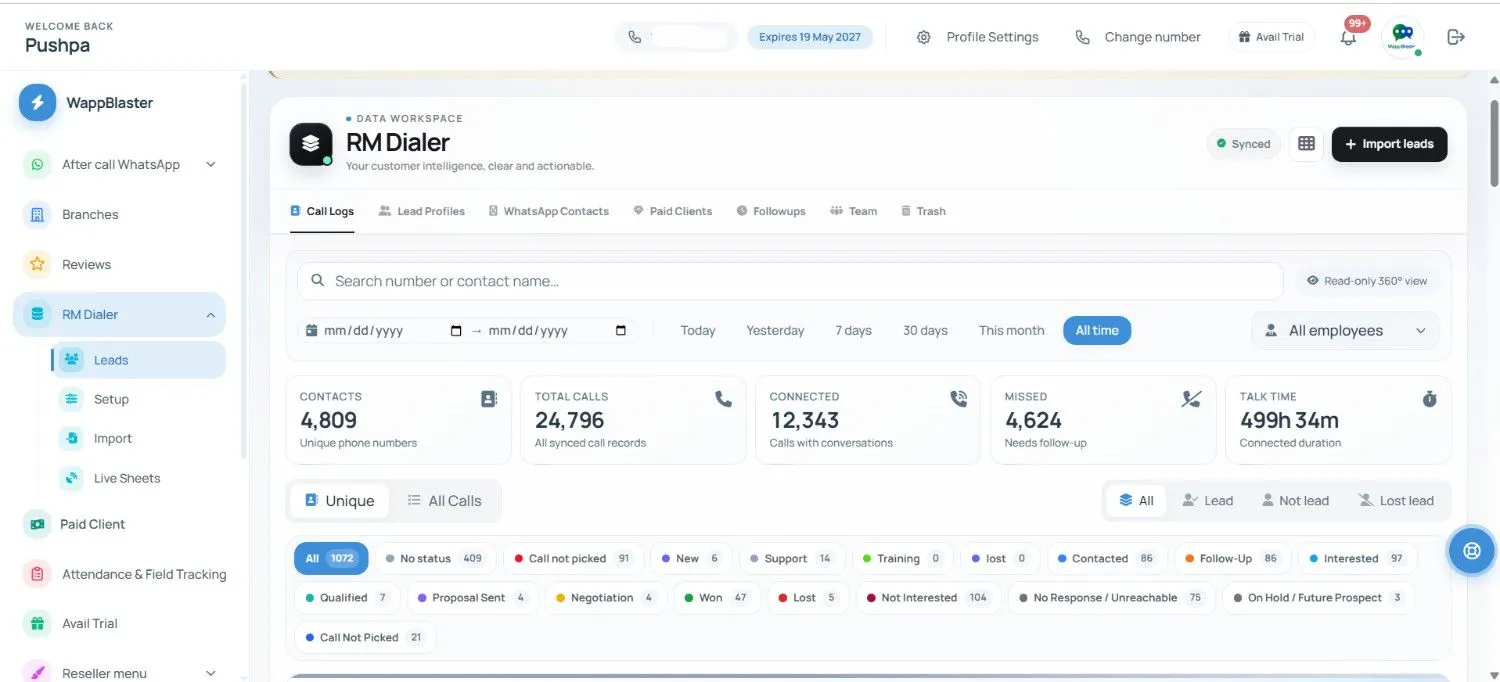Switch to the WhatsApp Contacts tab
1500x682 pixels.
tap(549, 211)
